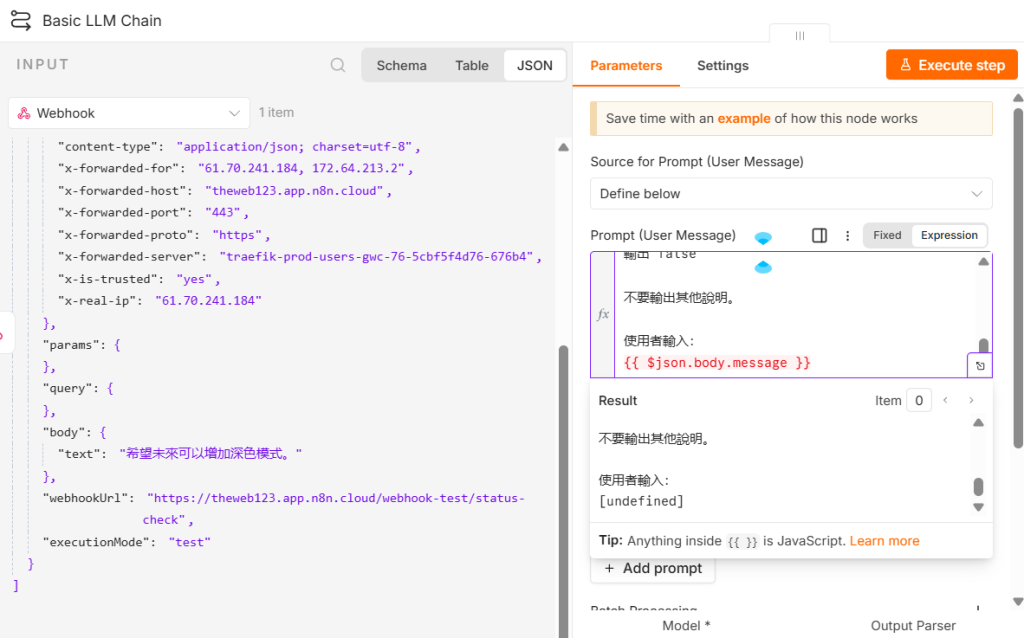Click the "1 item" count label
The image size is (1024, 638).
click(276, 112)
